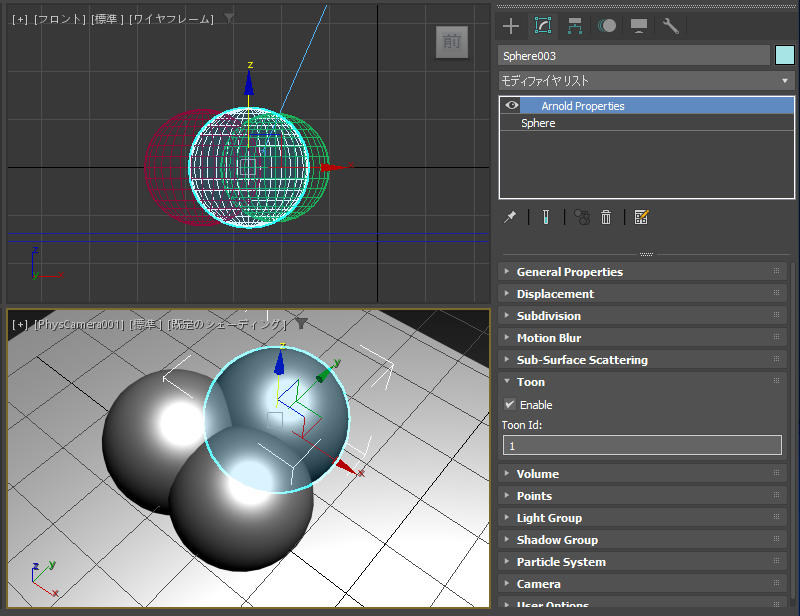Image resolution: width=800 pixels, height=616 pixels.
Task: Toggle Arnold Properties modifier visibility eye
Action: [x=512, y=106]
